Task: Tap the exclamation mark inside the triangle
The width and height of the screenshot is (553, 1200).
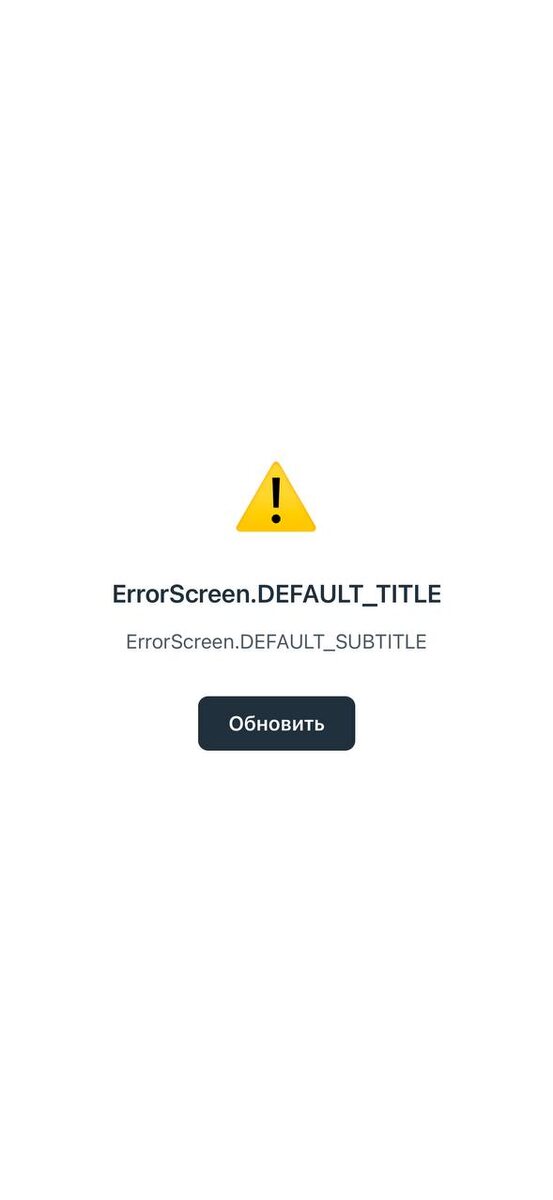Action: click(276, 500)
